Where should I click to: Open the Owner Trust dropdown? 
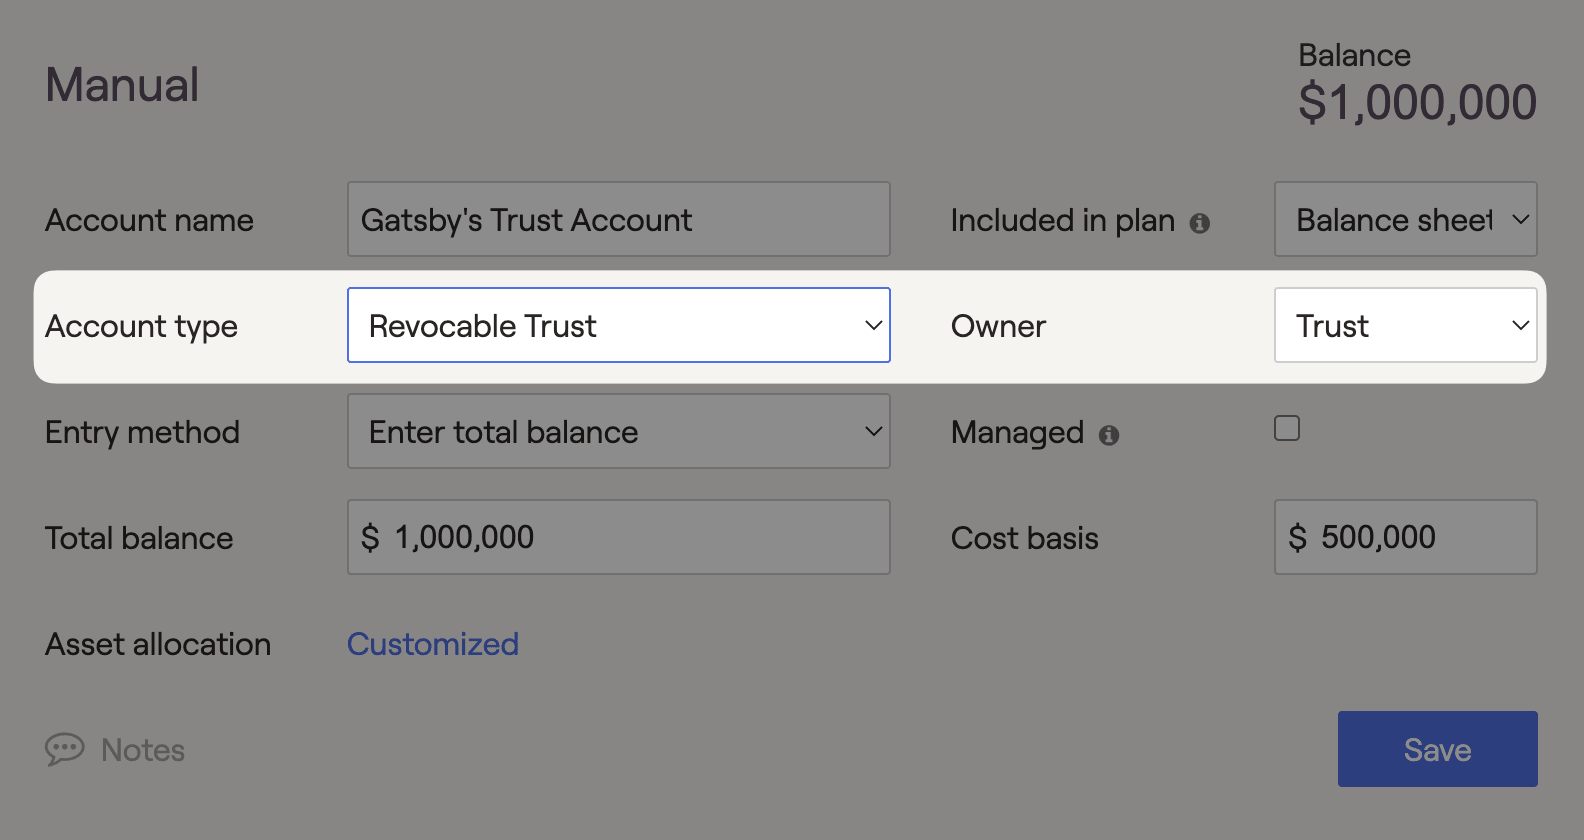[1405, 325]
